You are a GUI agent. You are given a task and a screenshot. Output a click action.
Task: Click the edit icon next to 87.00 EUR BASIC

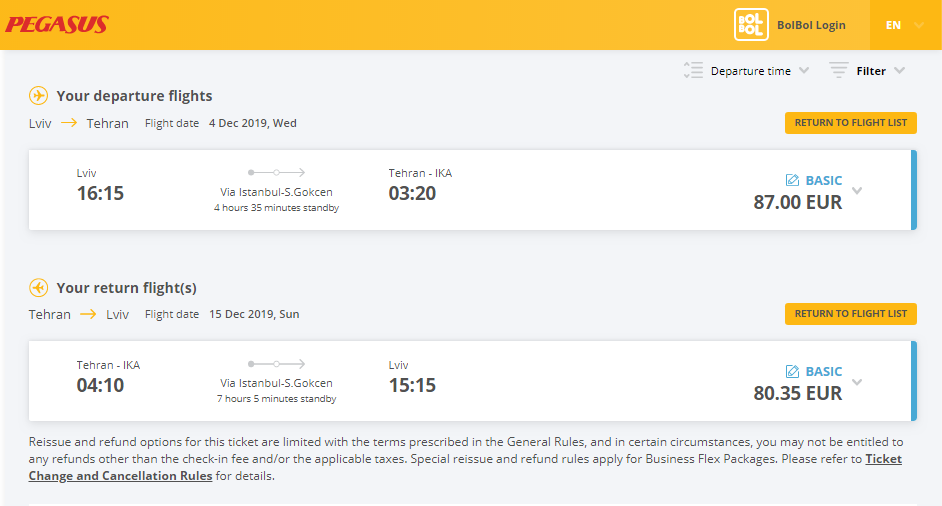[x=792, y=180]
